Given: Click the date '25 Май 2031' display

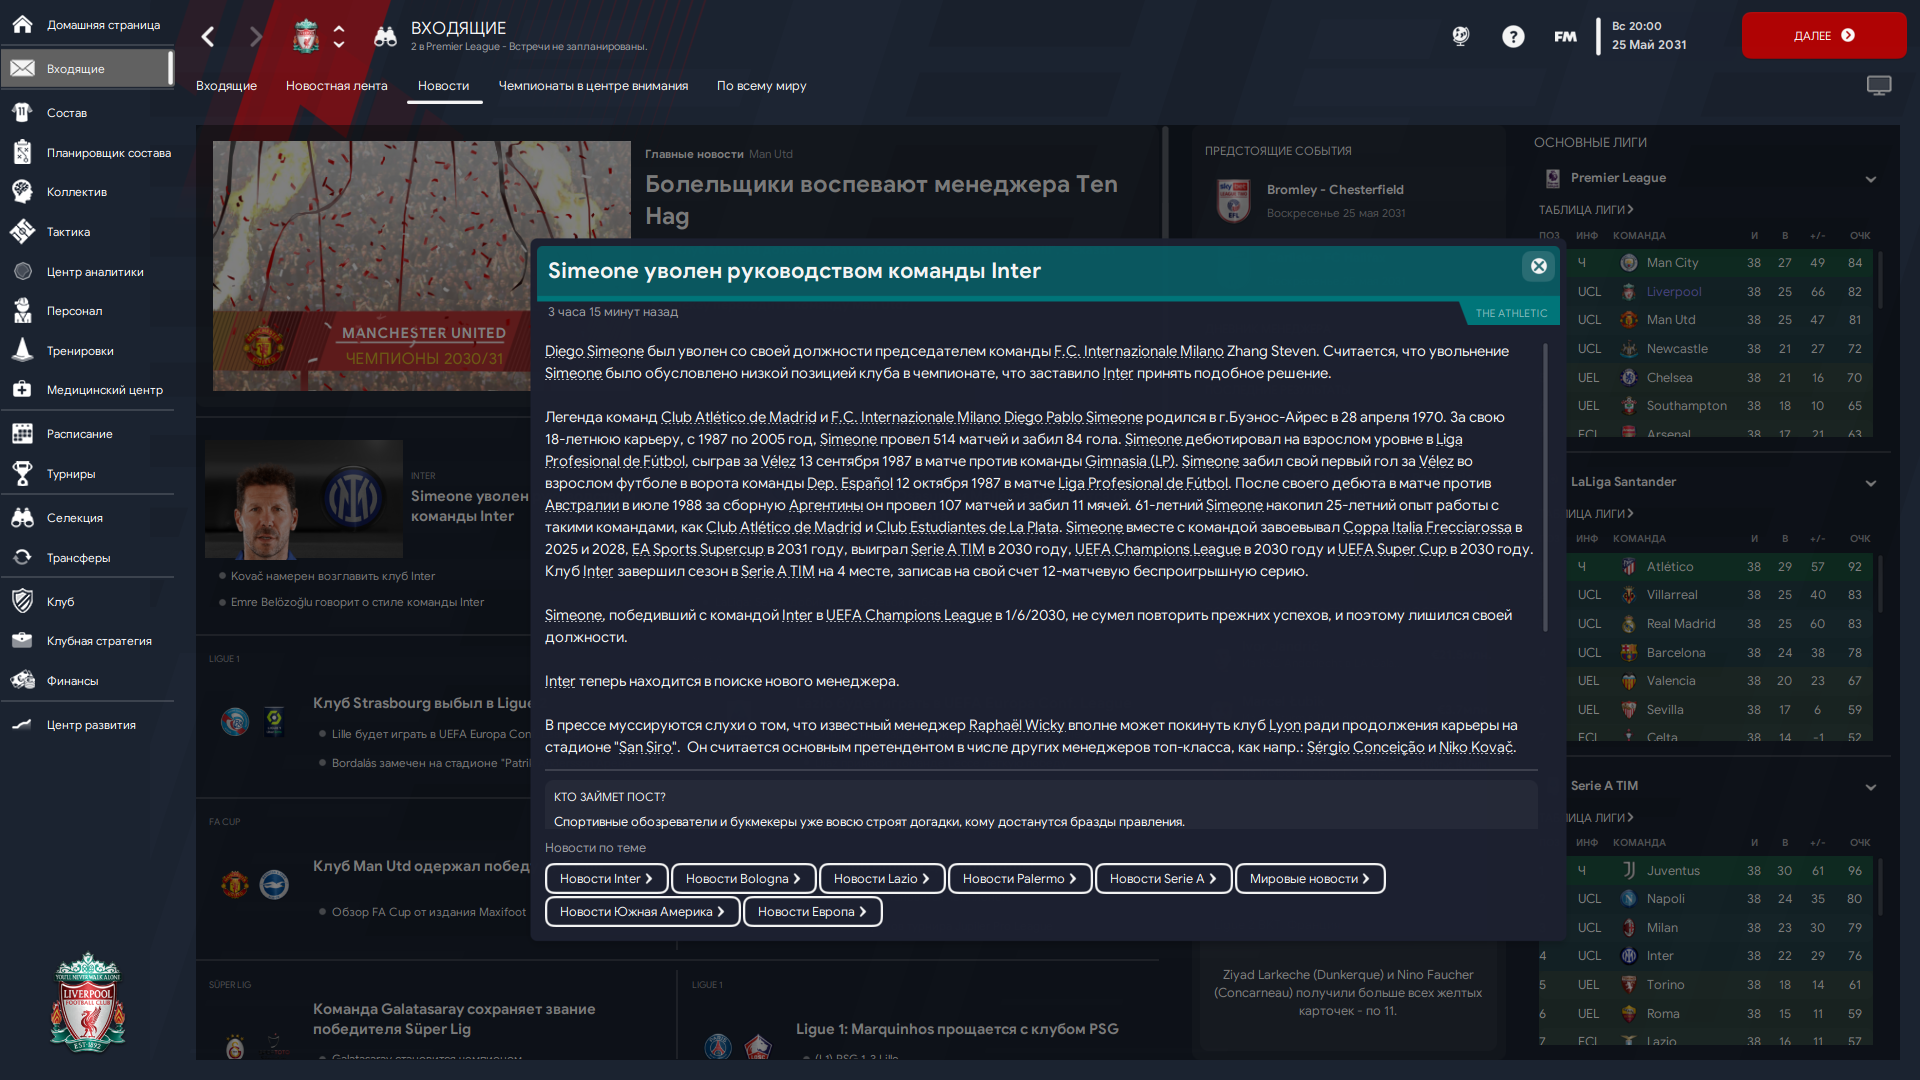Looking at the screenshot, I should pyautogui.click(x=1649, y=45).
